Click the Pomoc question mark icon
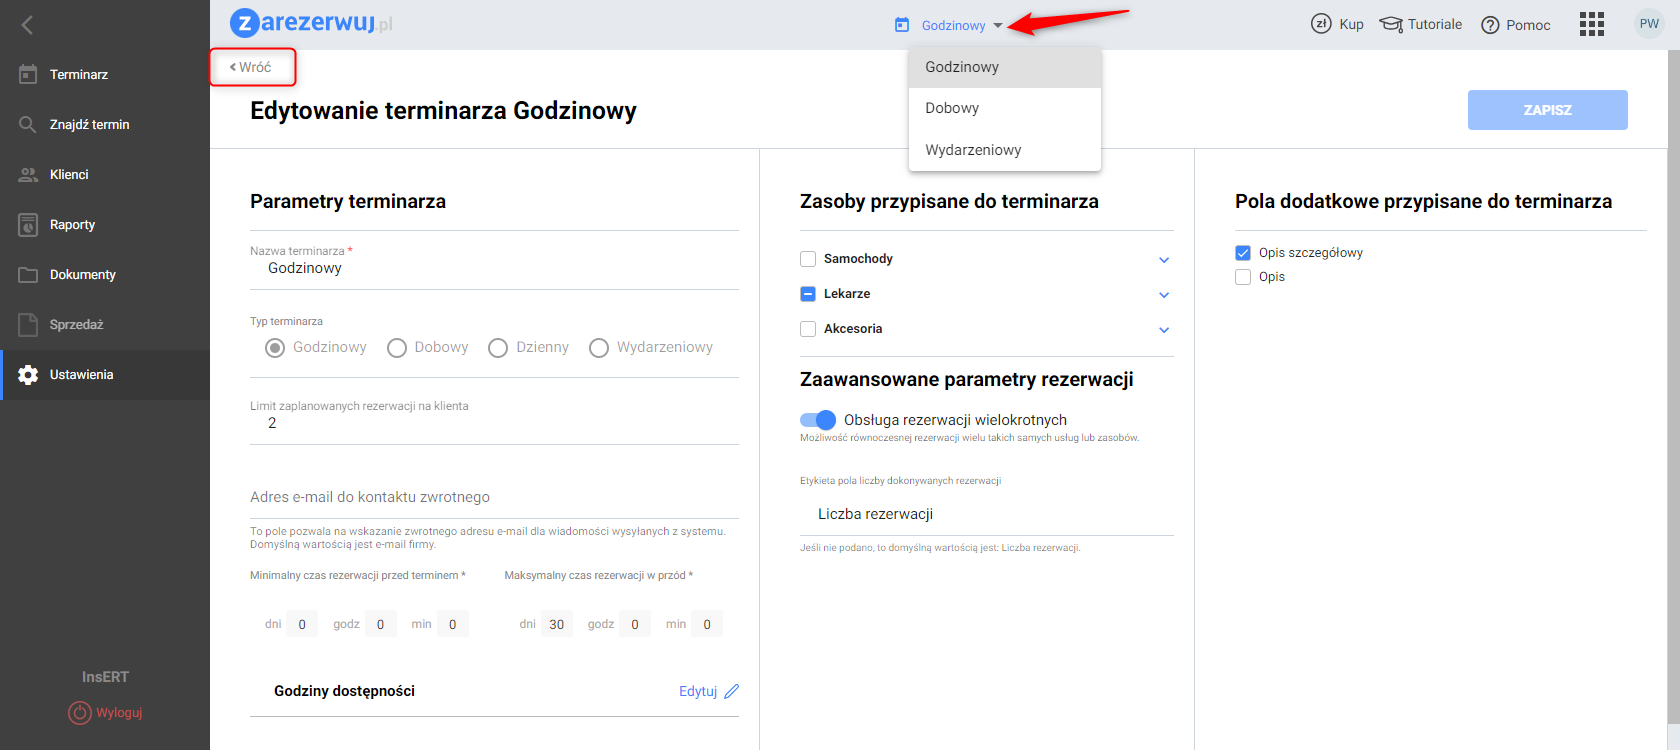Image resolution: width=1680 pixels, height=750 pixels. click(x=1490, y=25)
